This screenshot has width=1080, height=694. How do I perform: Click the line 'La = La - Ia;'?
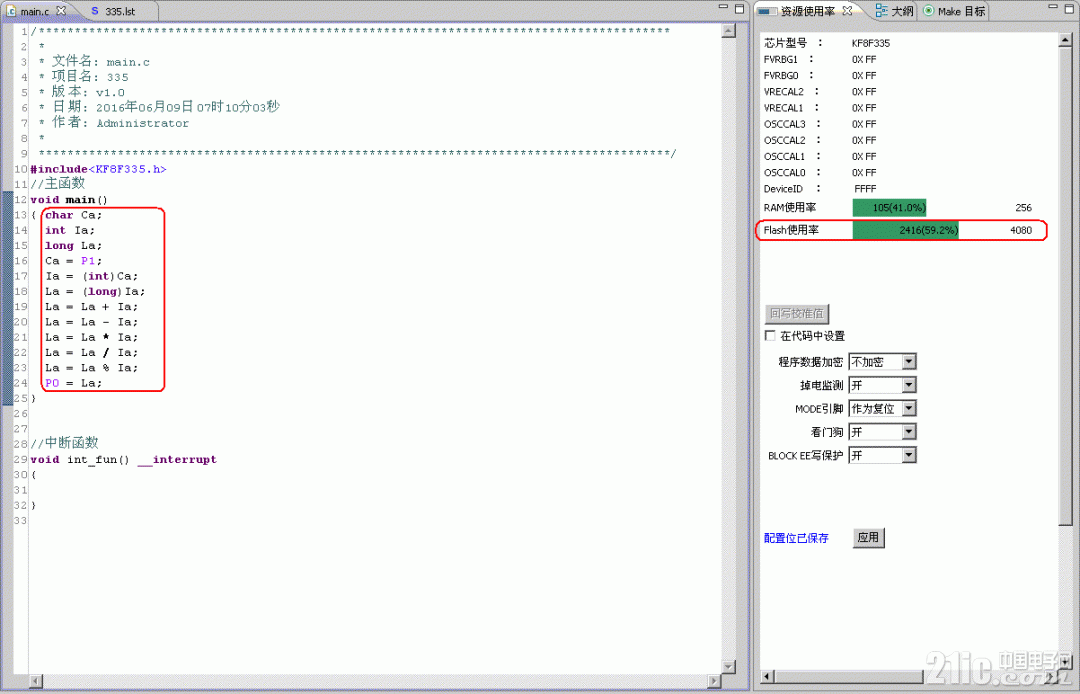point(92,322)
